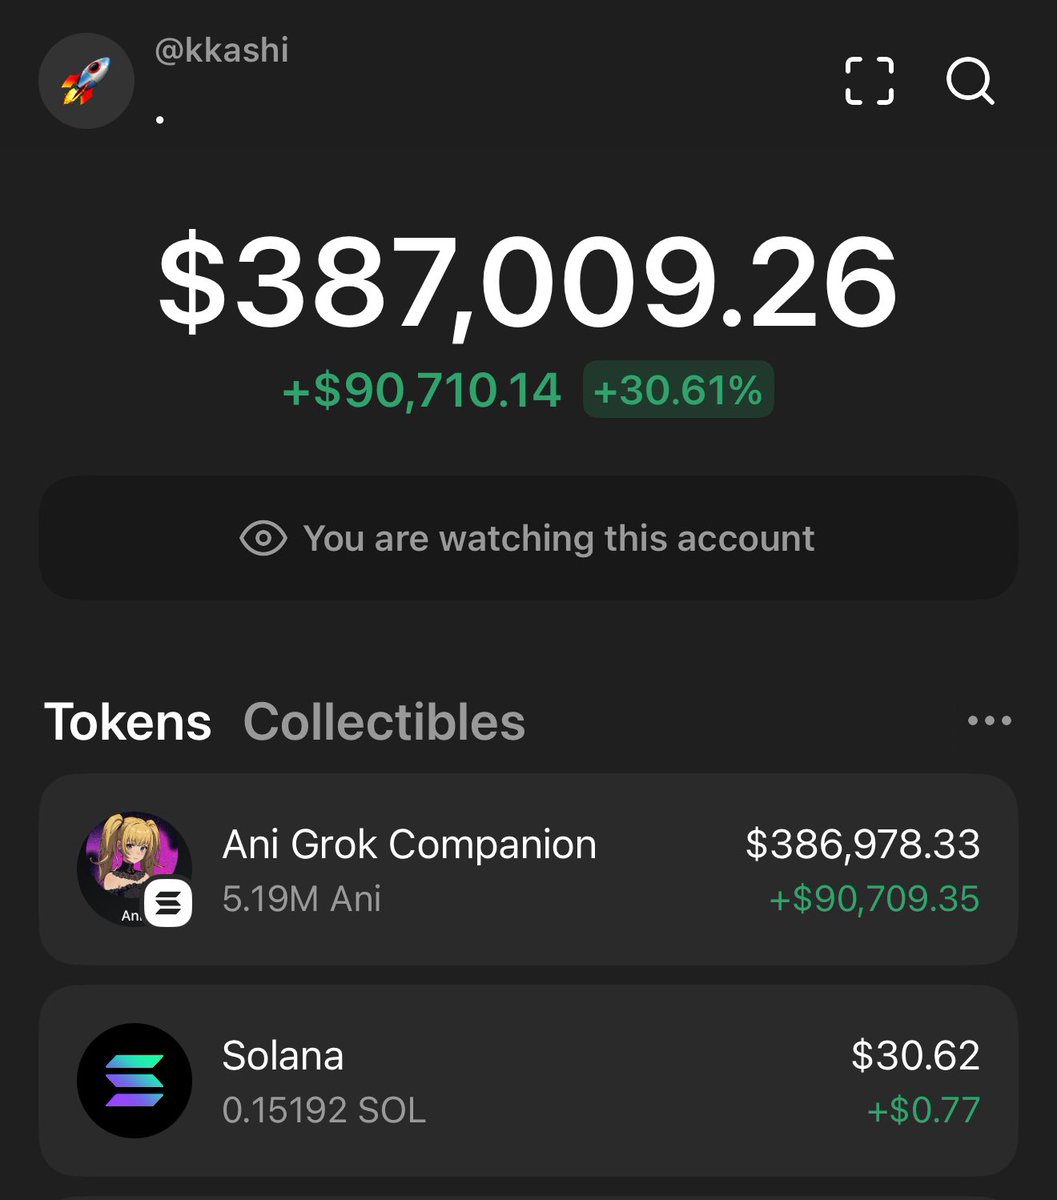Open the Solana token name
Screen dimensions: 1057x1200
coord(283,1056)
